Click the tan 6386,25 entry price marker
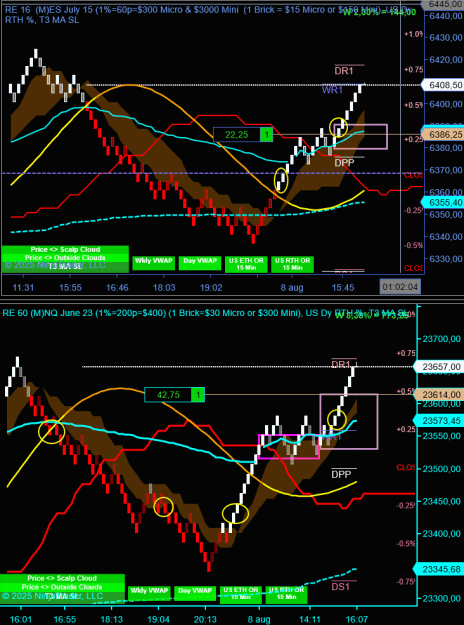Viewport: 464px width, 625px height. point(443,135)
